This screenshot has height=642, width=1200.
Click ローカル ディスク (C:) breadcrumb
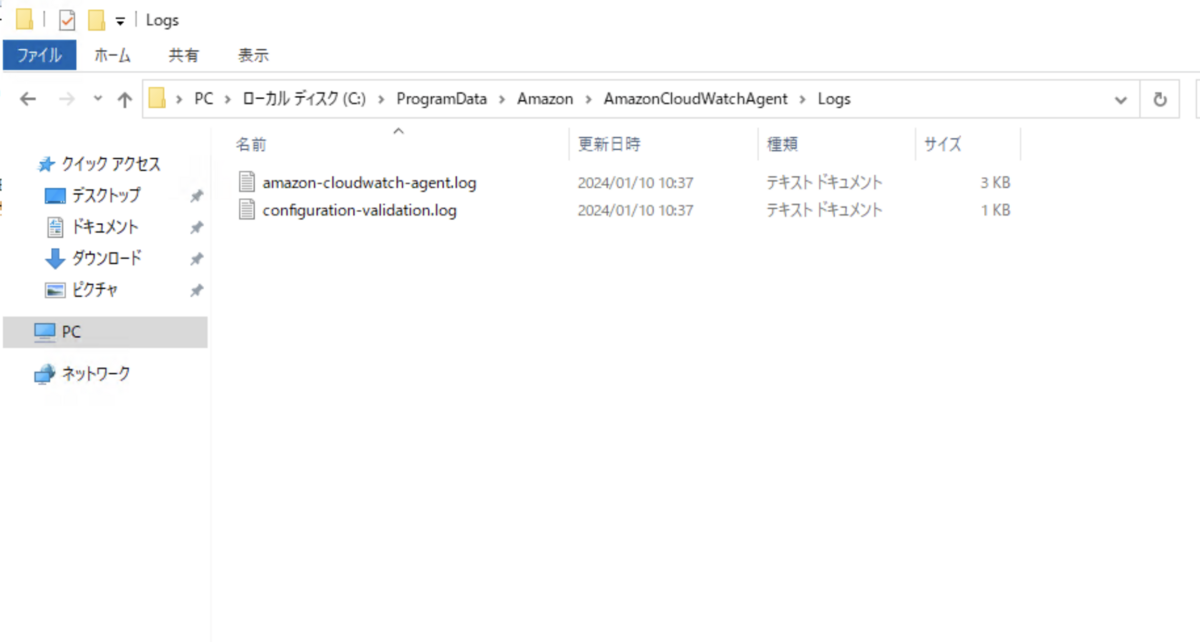pyautogui.click(x=303, y=99)
